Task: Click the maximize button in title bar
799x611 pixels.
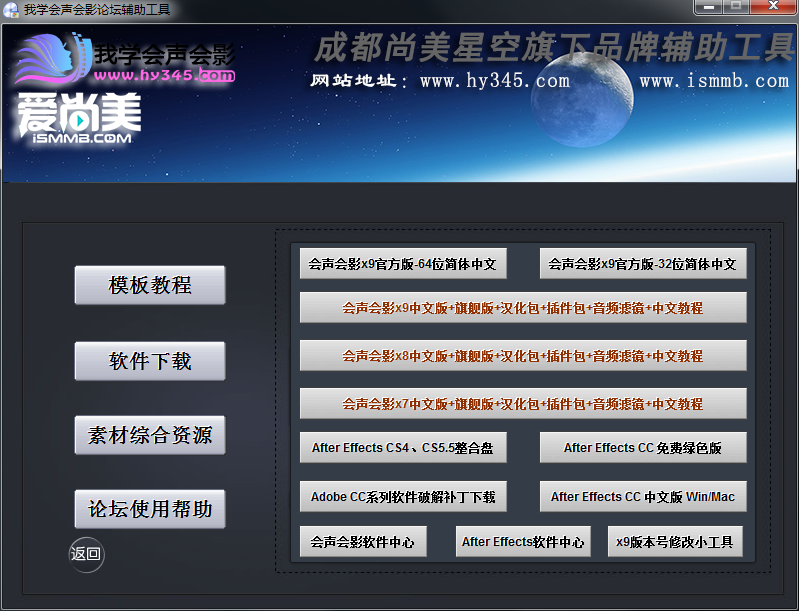Action: (x=735, y=7)
